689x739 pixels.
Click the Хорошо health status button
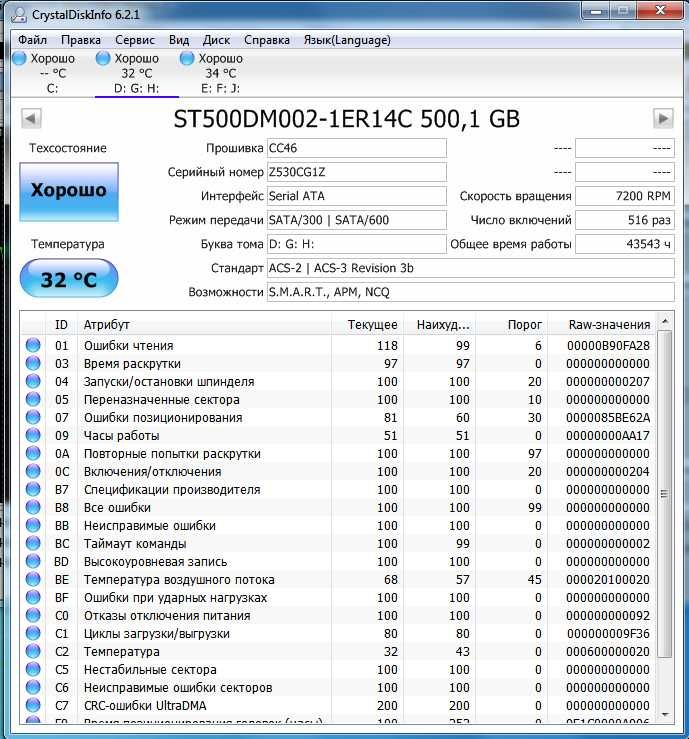pos(69,192)
